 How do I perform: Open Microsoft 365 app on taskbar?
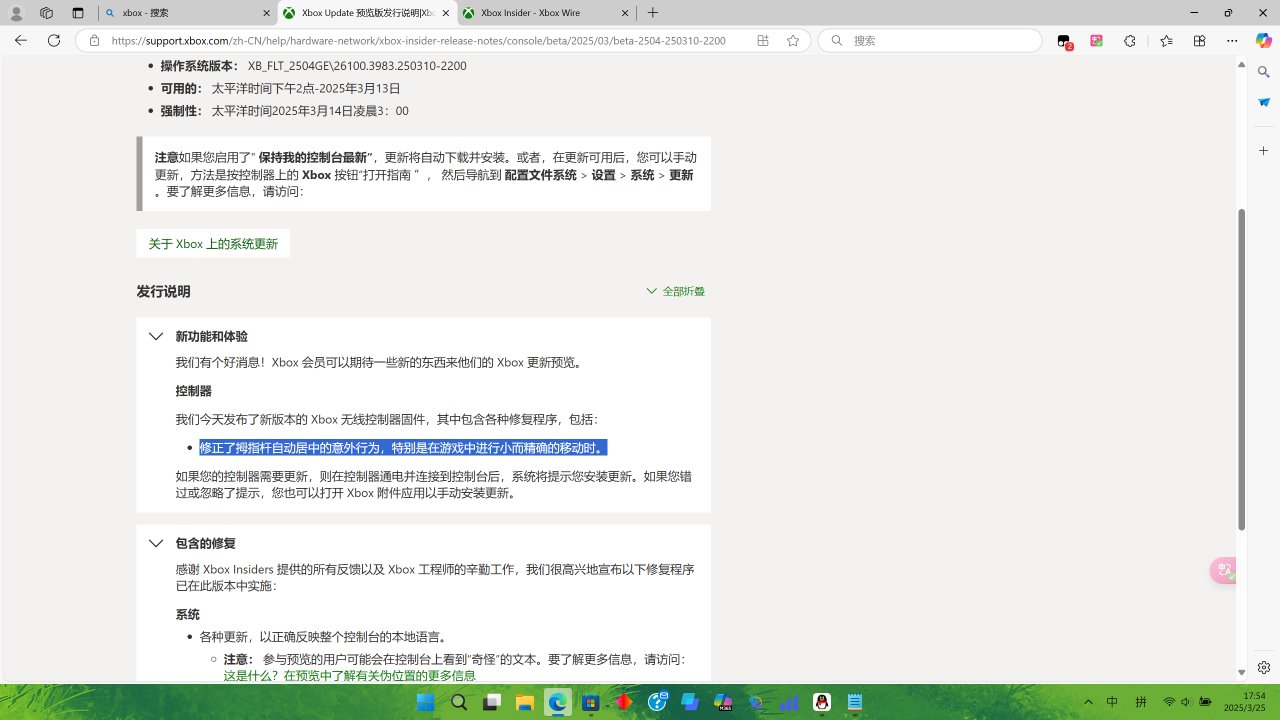pos(723,702)
